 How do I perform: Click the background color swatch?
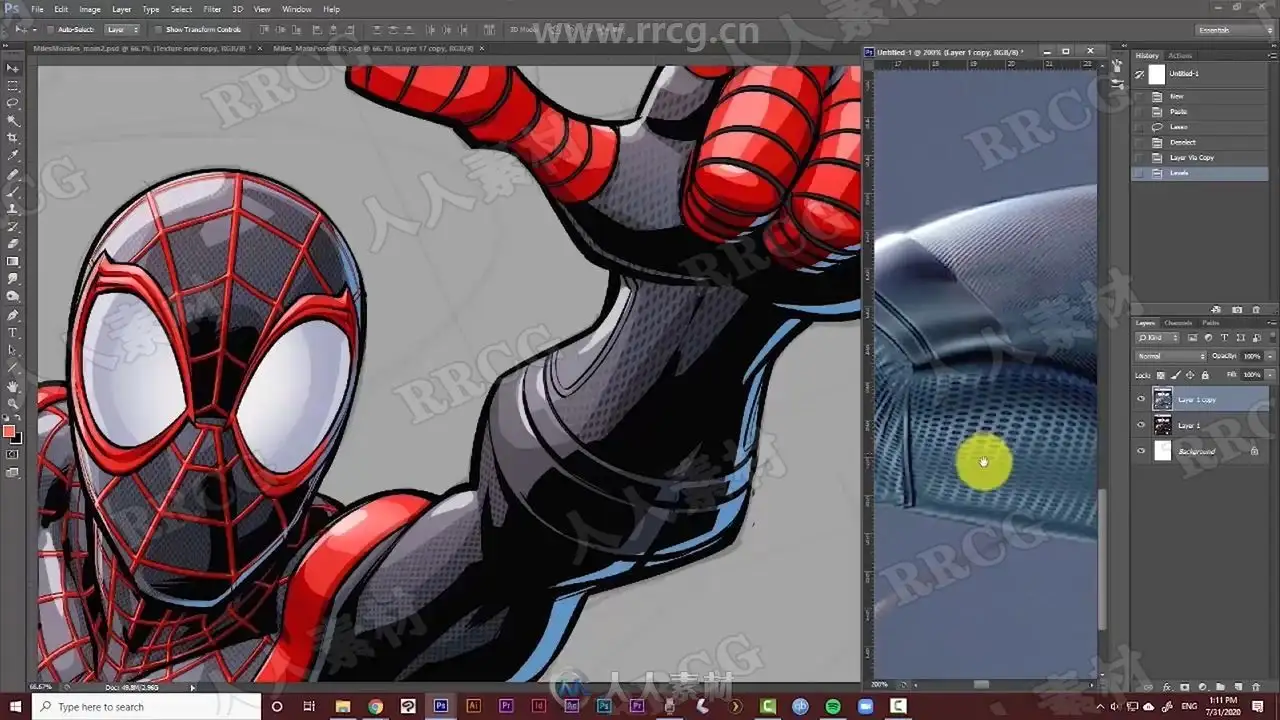(16, 437)
